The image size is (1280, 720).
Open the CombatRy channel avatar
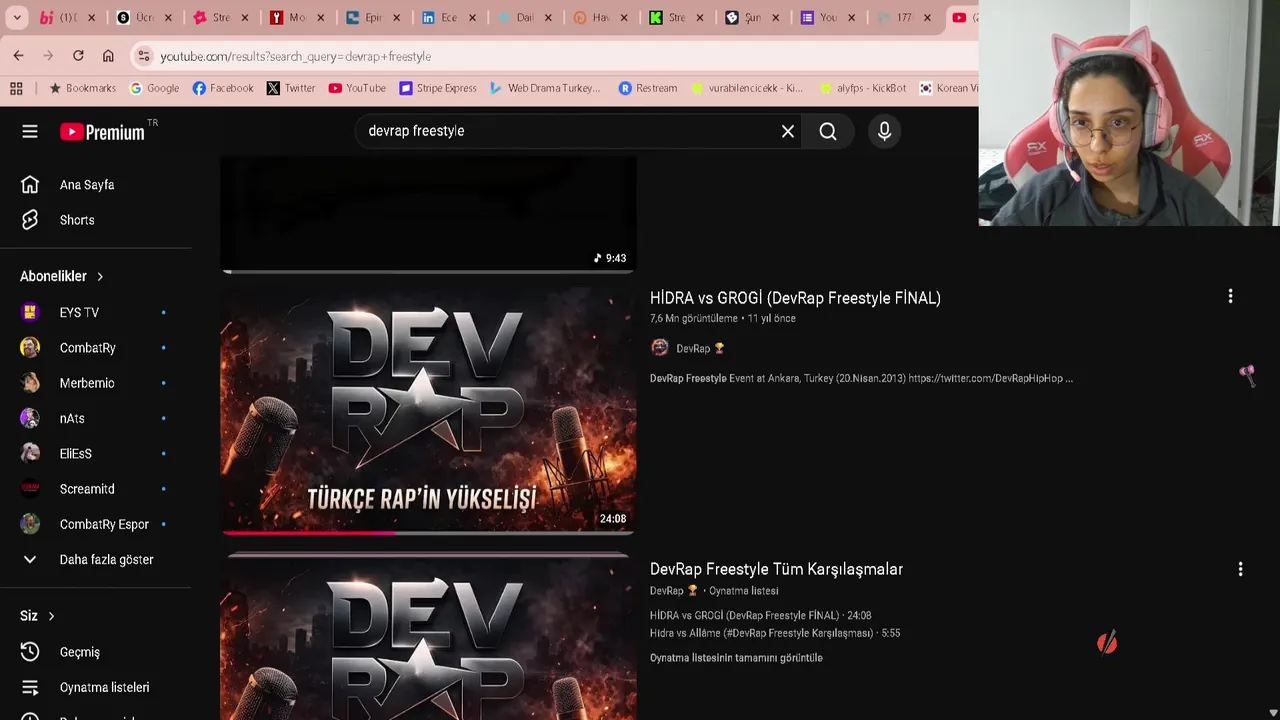click(30, 348)
